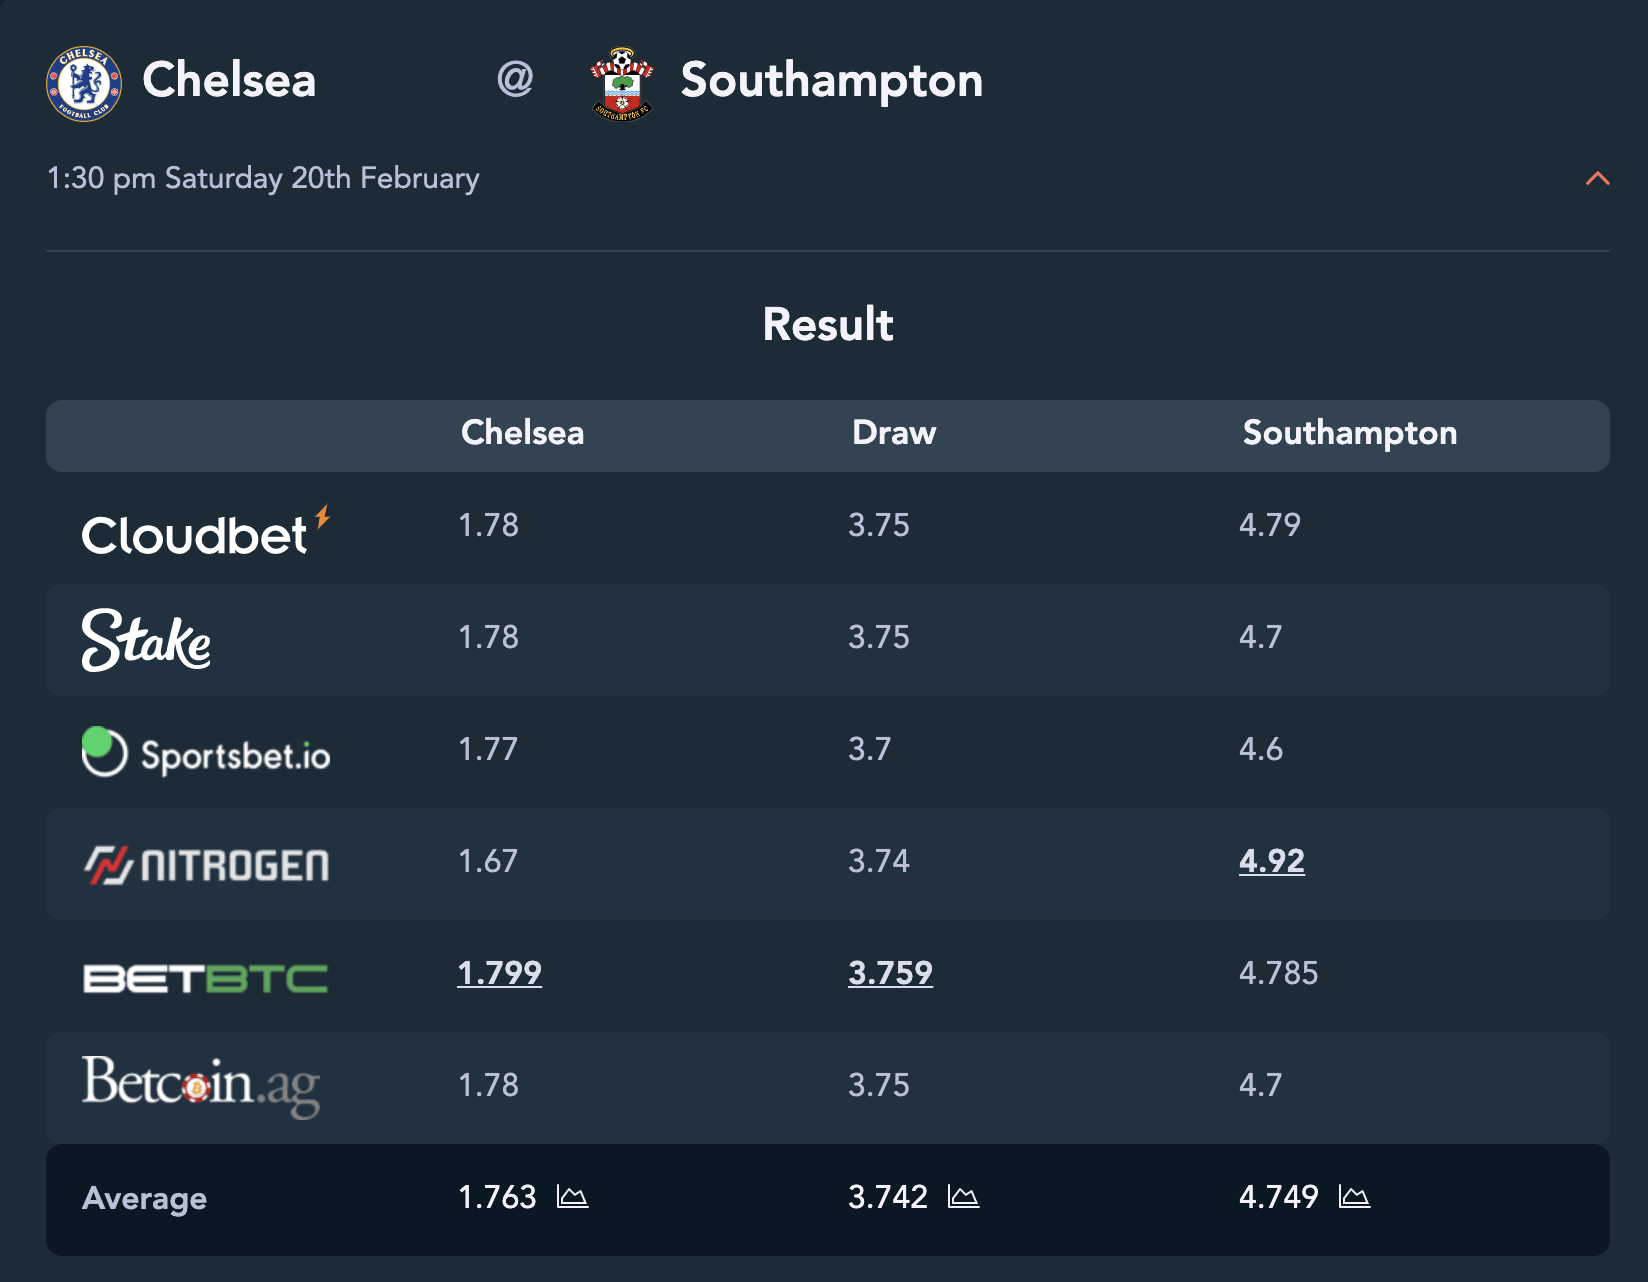
Task: Select Nitrogen's best Southampton odds 4.92
Action: click(1272, 861)
